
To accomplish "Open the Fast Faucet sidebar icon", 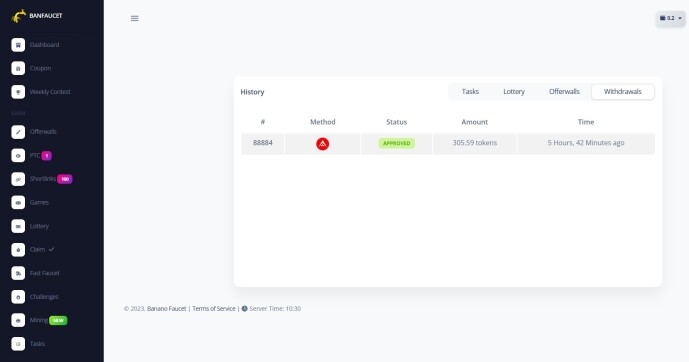I will click(18, 273).
